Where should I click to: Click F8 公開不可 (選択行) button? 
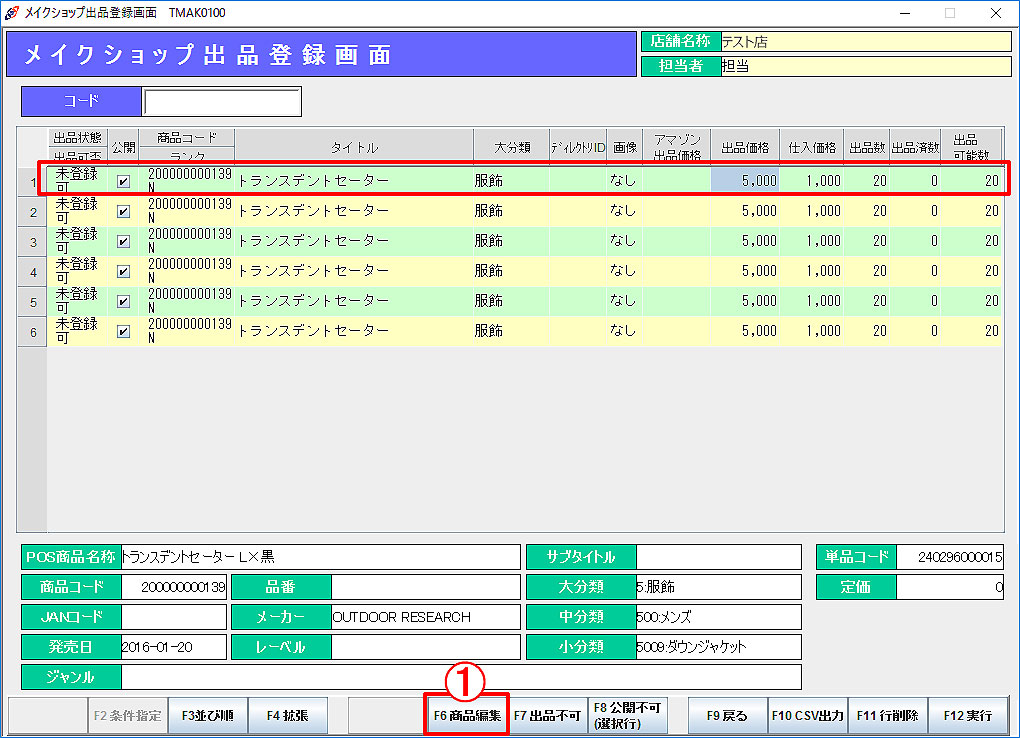627,716
